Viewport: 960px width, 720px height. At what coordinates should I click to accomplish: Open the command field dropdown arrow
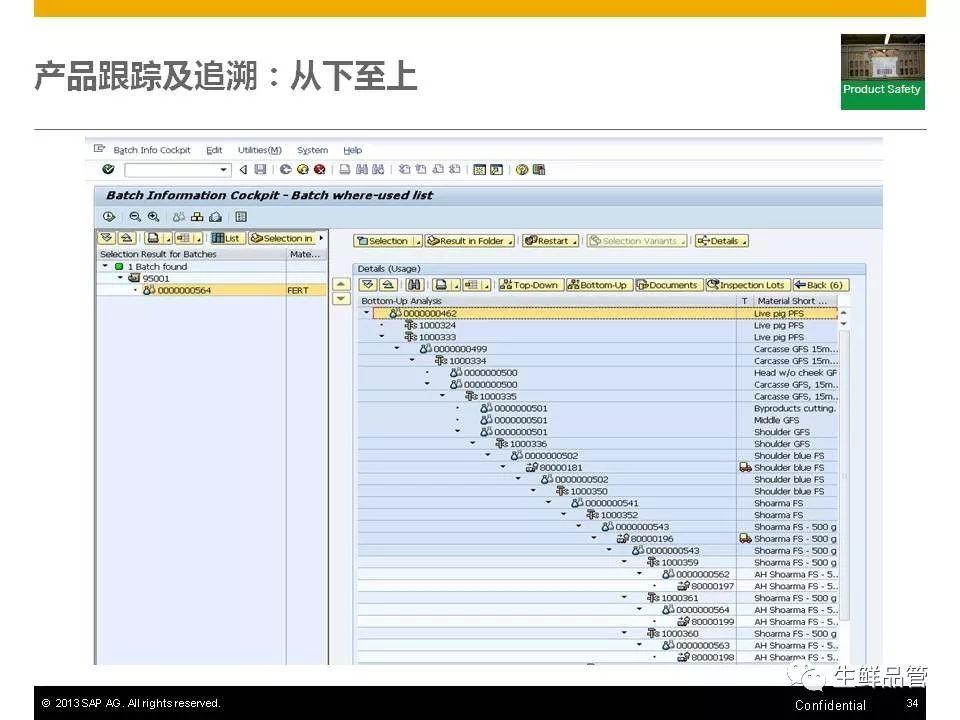[x=224, y=170]
